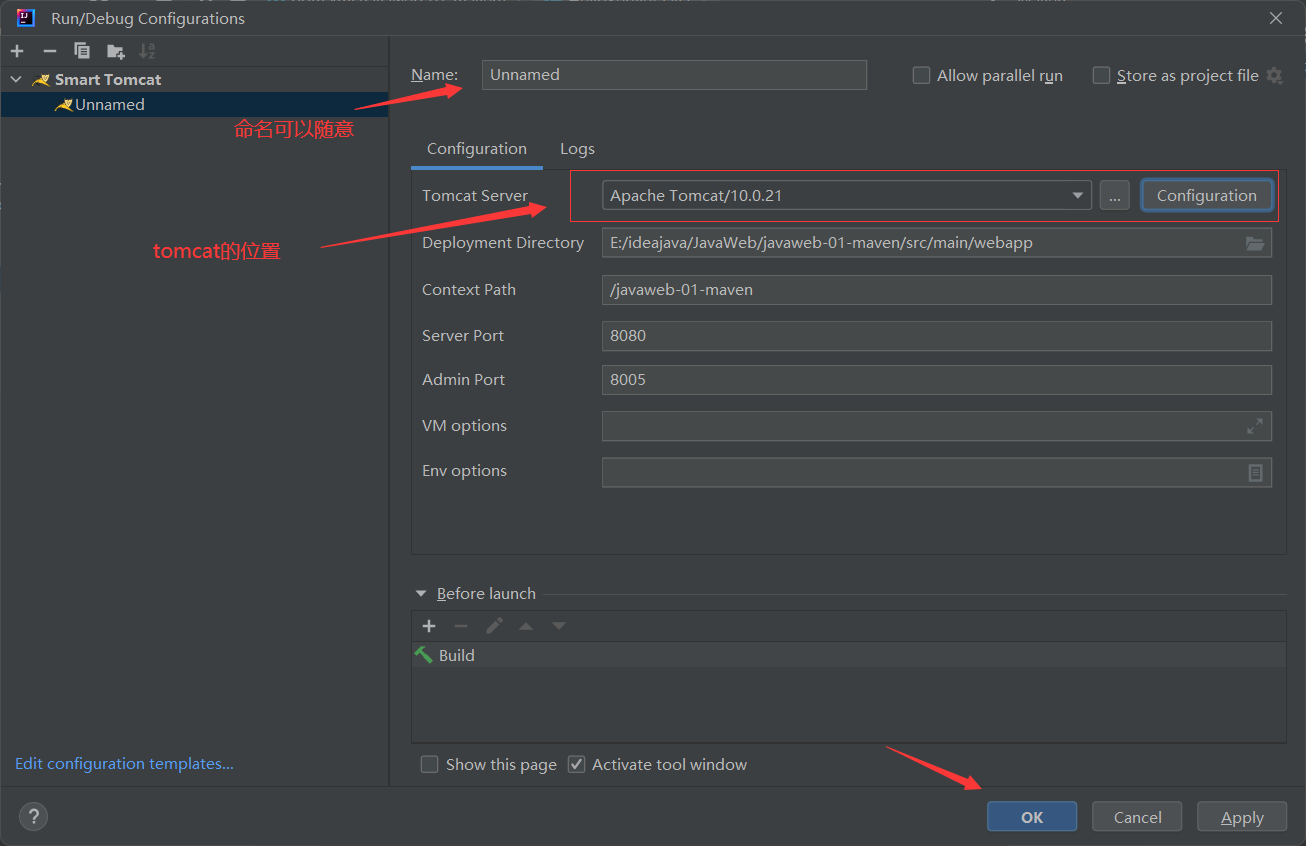This screenshot has height=846, width=1306.
Task: Collapse the Smart Tomcat tree node
Action: [16, 79]
